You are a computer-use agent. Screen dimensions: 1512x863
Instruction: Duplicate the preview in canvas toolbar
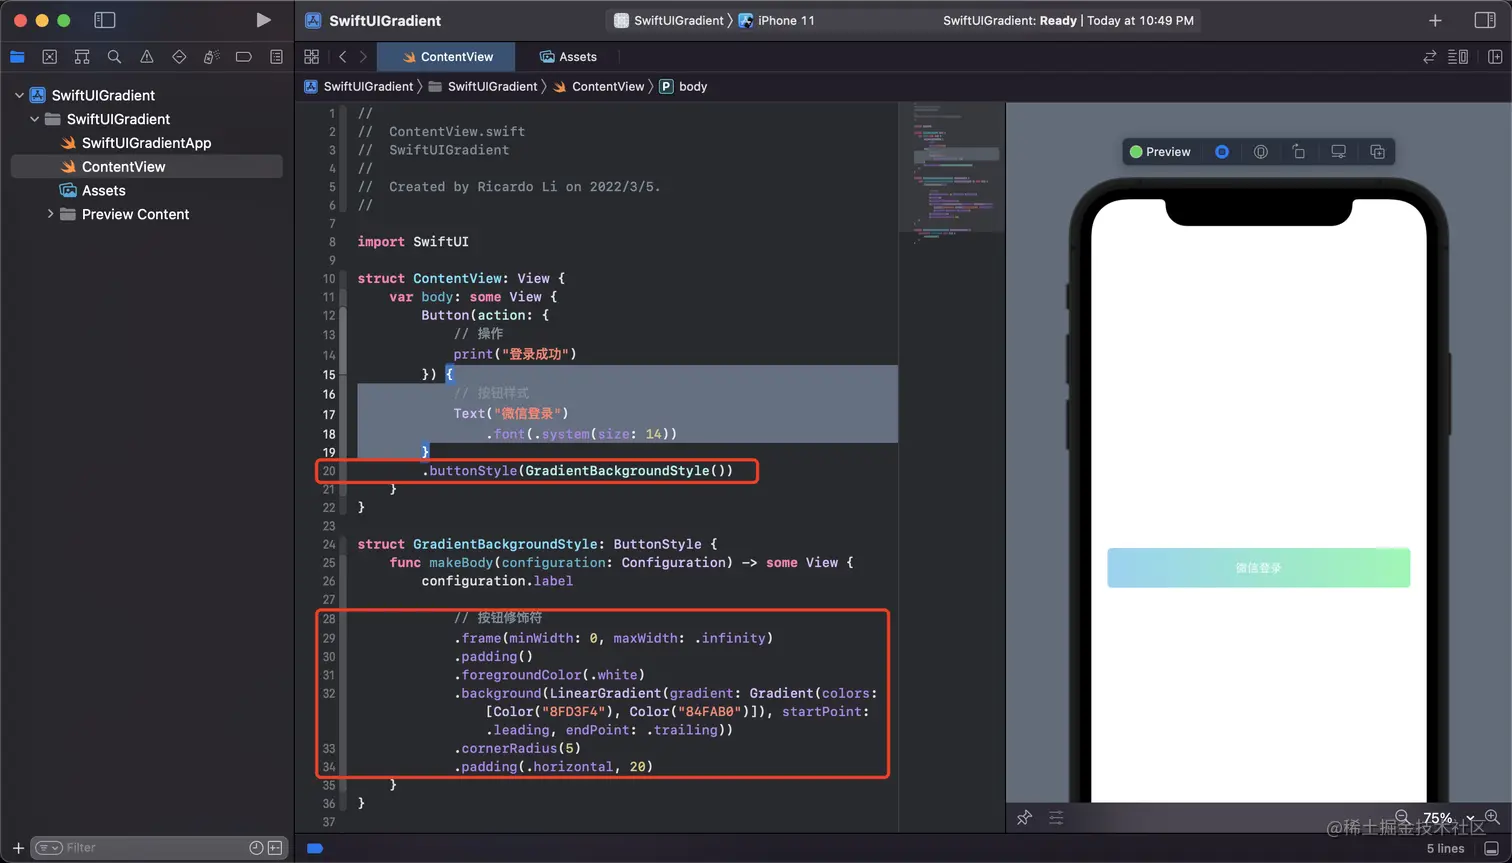(x=1377, y=152)
